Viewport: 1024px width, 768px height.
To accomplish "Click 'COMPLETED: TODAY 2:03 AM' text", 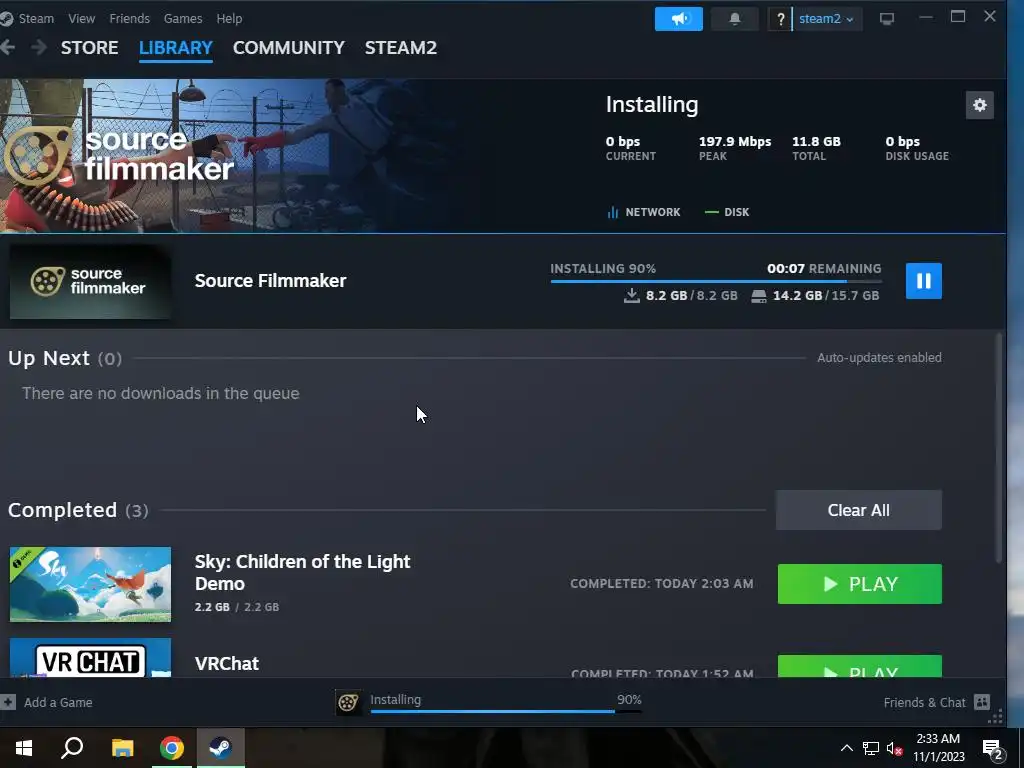I will pos(662,584).
